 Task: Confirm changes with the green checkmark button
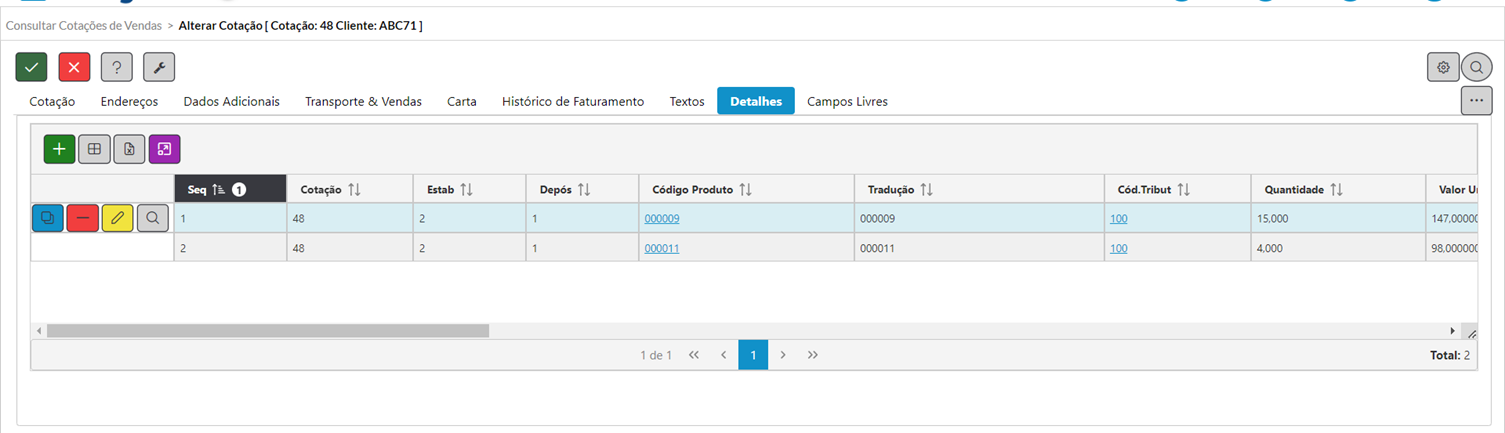pos(31,67)
